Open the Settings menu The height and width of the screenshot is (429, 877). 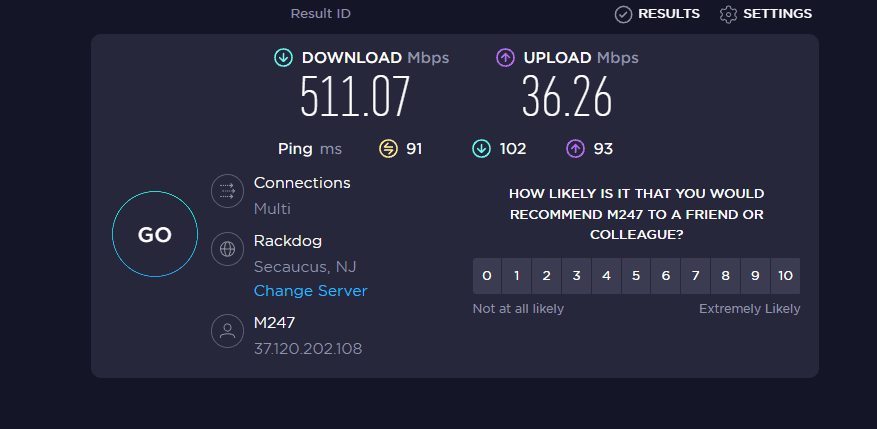click(765, 14)
